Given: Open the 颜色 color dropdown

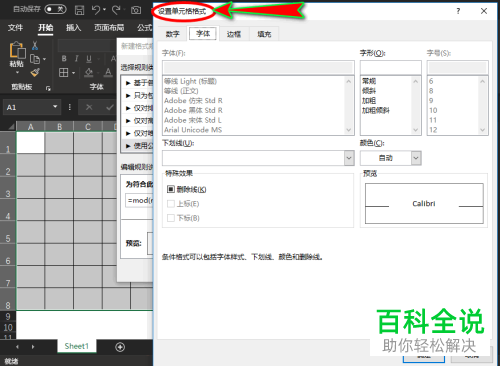Looking at the screenshot, I should [416, 158].
